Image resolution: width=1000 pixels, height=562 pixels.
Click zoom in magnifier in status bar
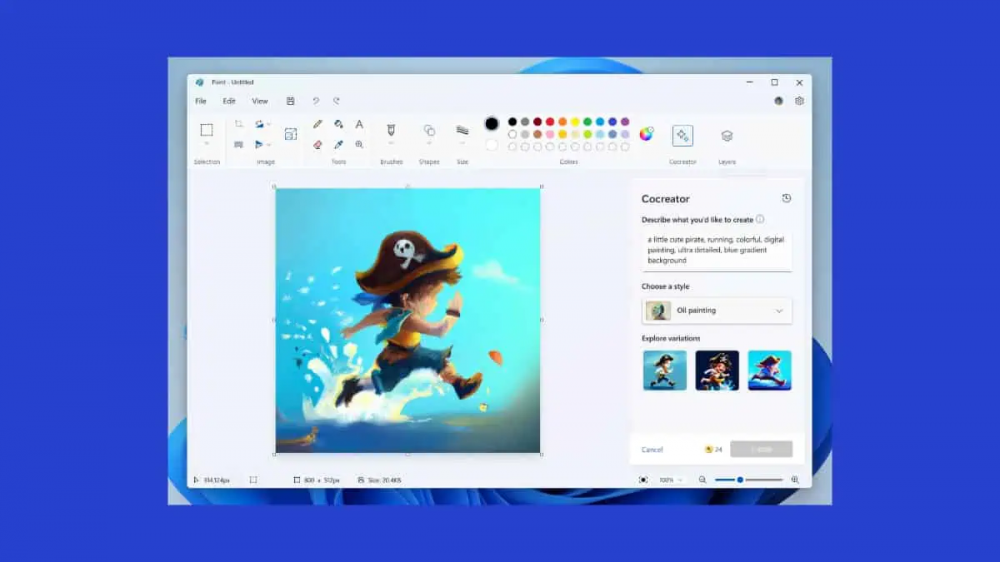795,480
